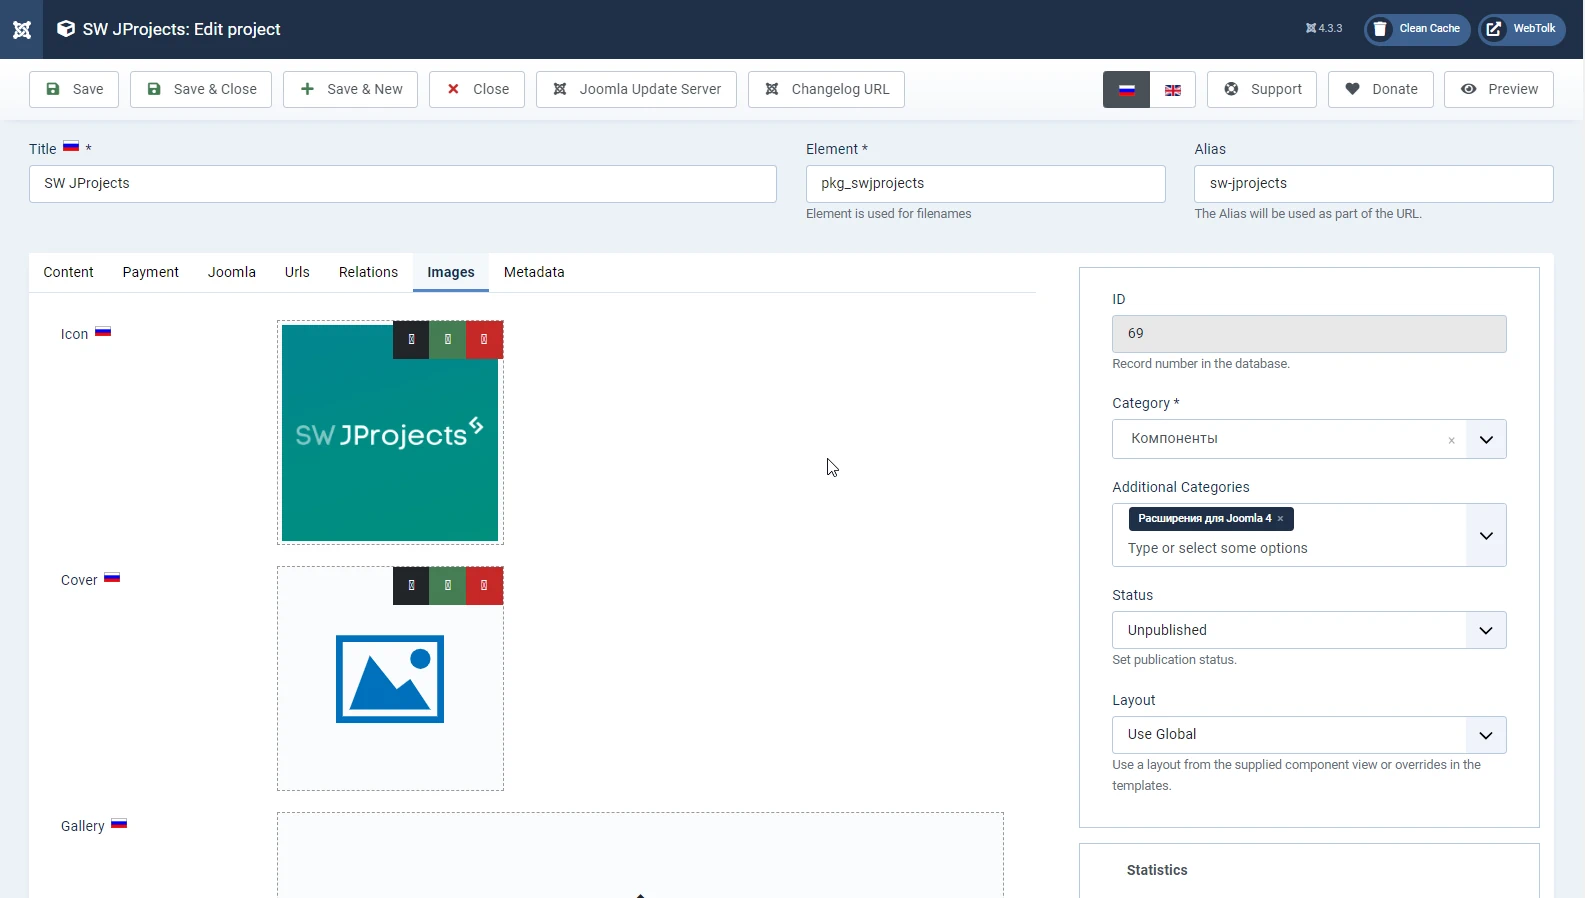
Task: Switch to Russian language flag button
Action: coord(1126,90)
